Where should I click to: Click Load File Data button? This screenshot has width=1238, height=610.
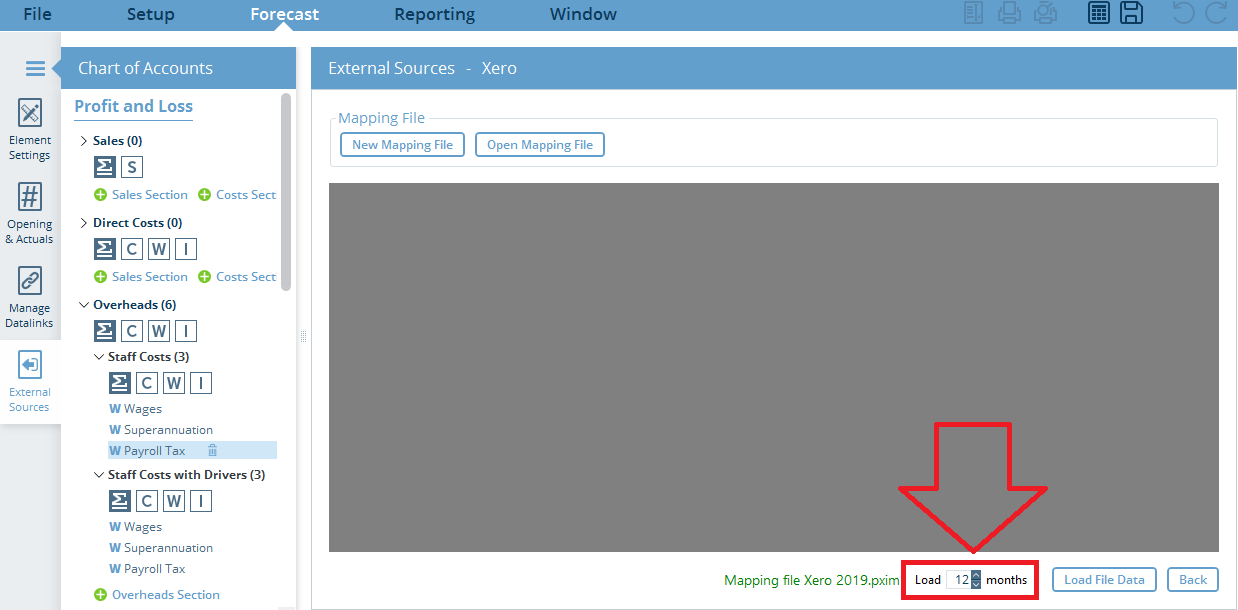click(x=1104, y=580)
